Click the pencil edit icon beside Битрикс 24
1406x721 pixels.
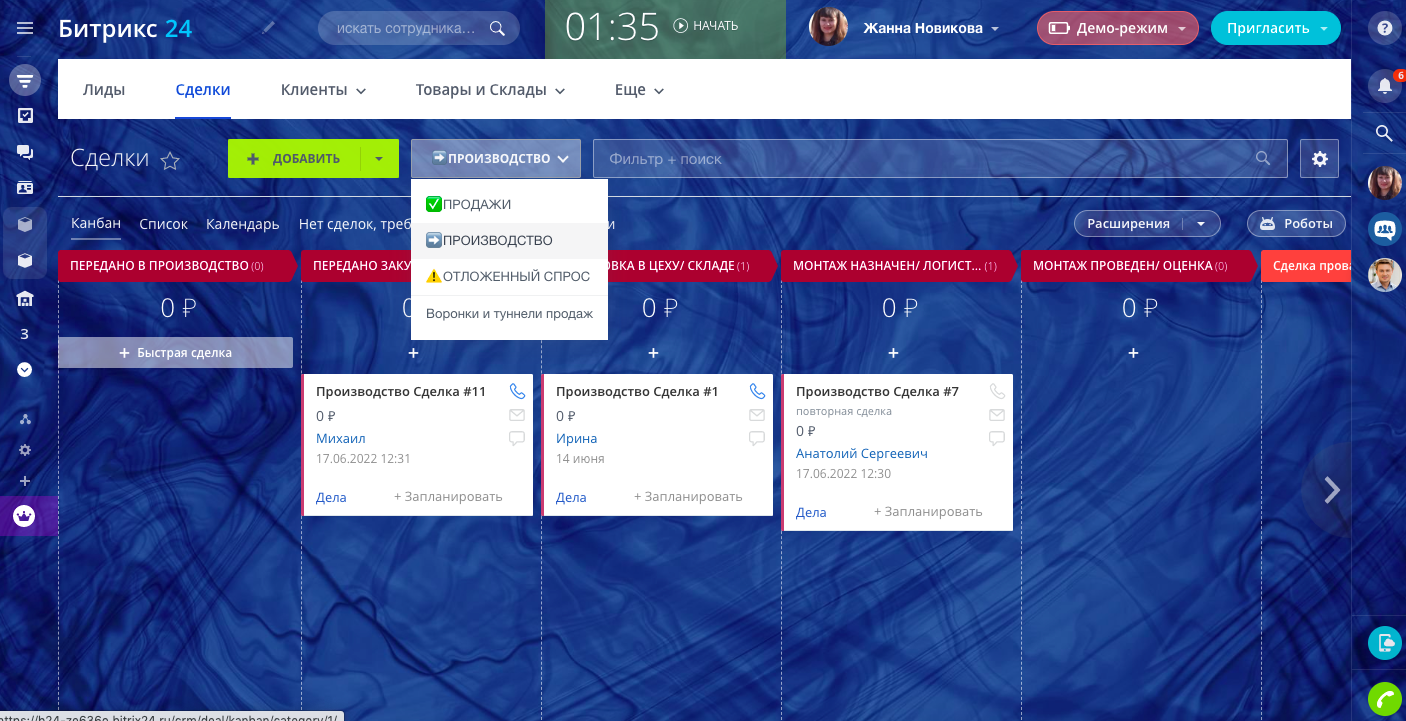pos(268,28)
